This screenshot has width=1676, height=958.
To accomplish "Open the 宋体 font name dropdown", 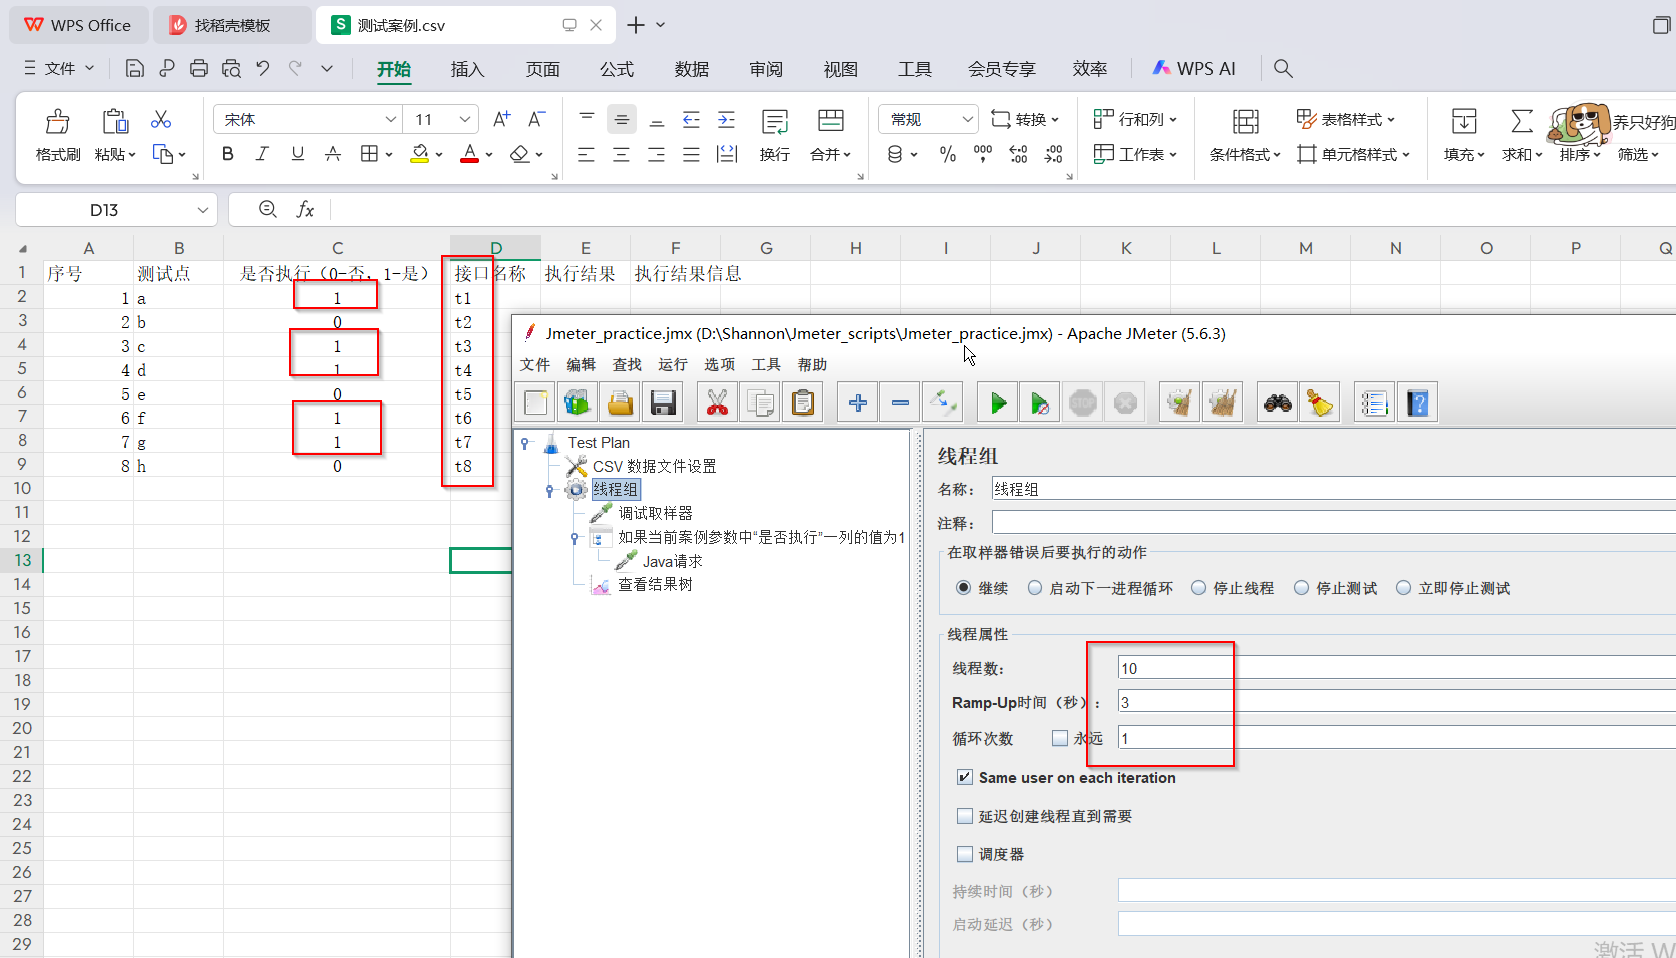I will (x=391, y=119).
